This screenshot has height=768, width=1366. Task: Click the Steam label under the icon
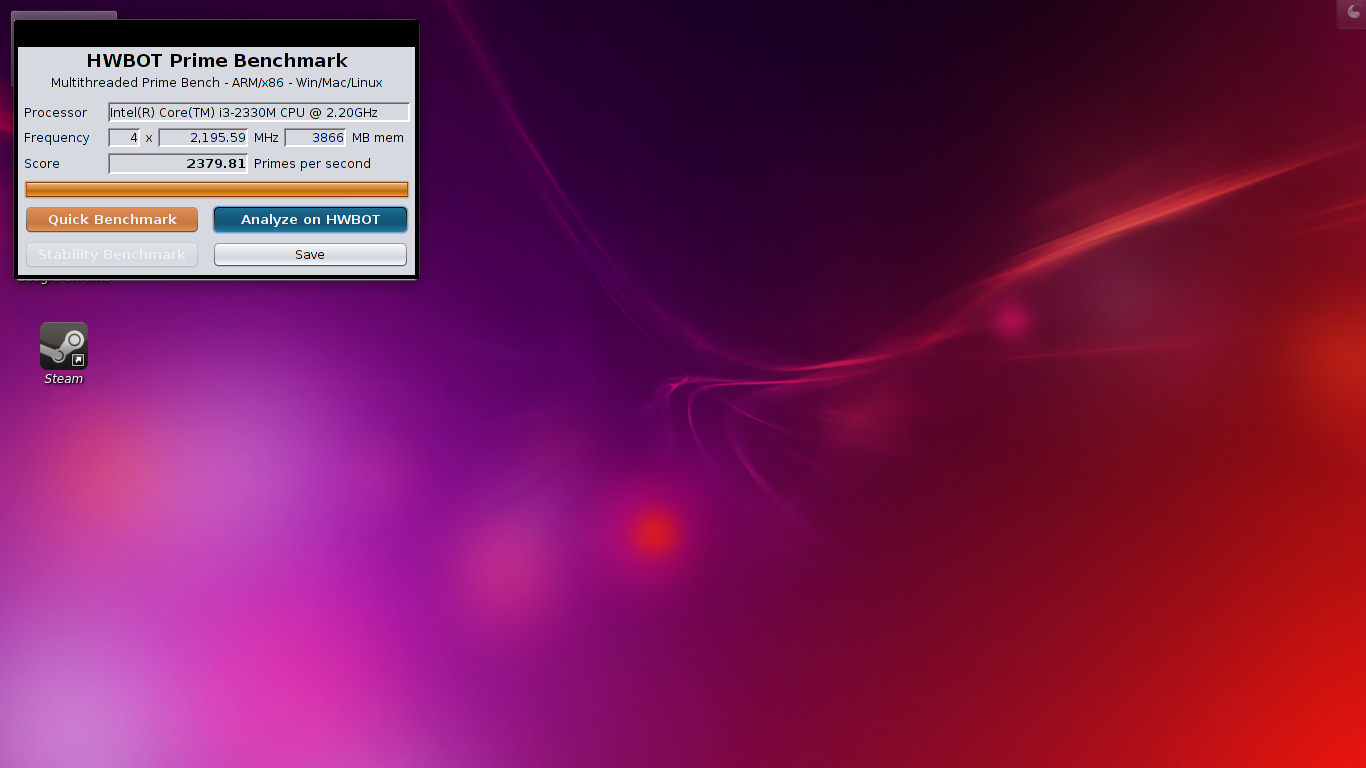64,379
